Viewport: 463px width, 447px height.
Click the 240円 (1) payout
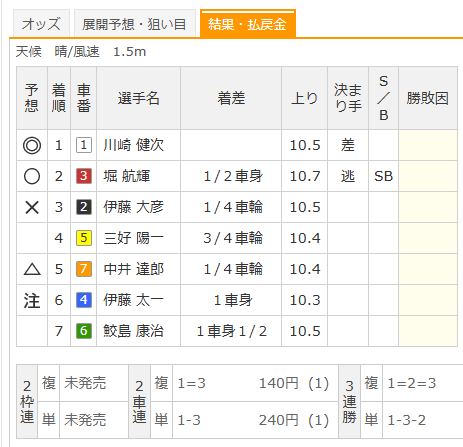[294, 420]
